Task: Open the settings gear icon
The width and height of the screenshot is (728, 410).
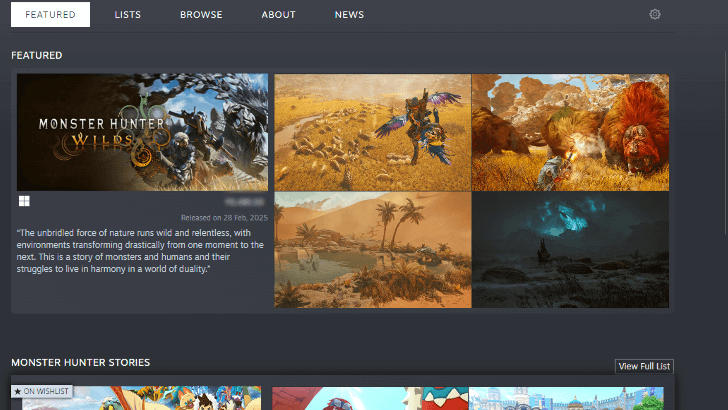Action: (655, 14)
